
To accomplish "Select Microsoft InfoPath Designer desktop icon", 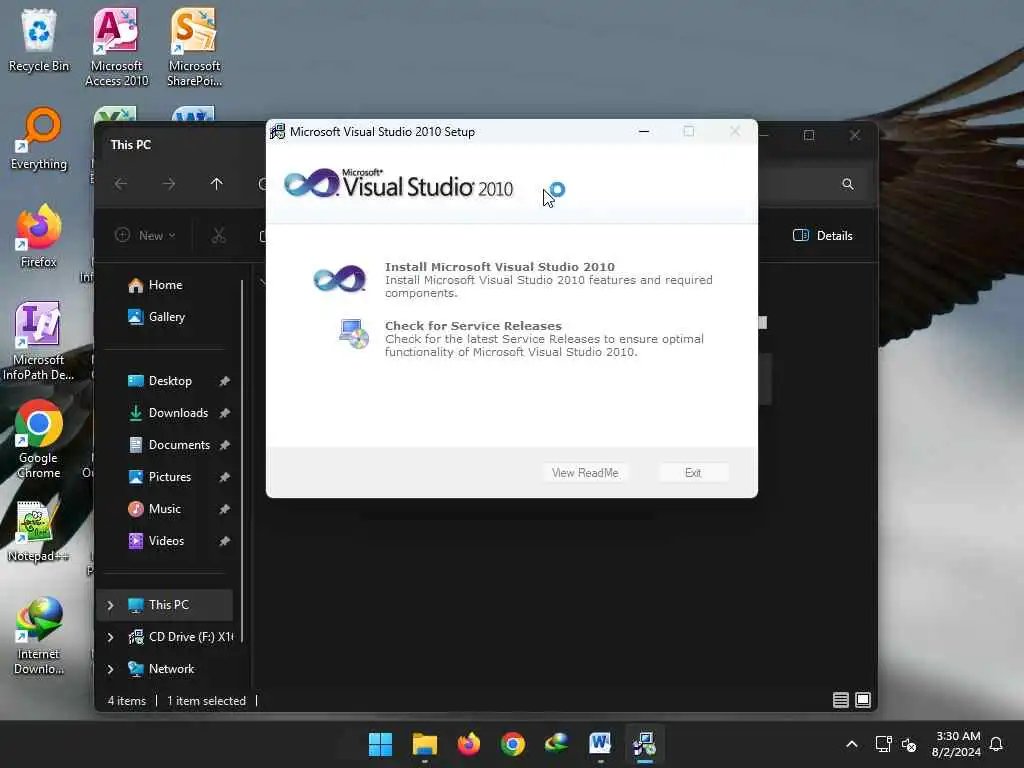I will pyautogui.click(x=39, y=341).
